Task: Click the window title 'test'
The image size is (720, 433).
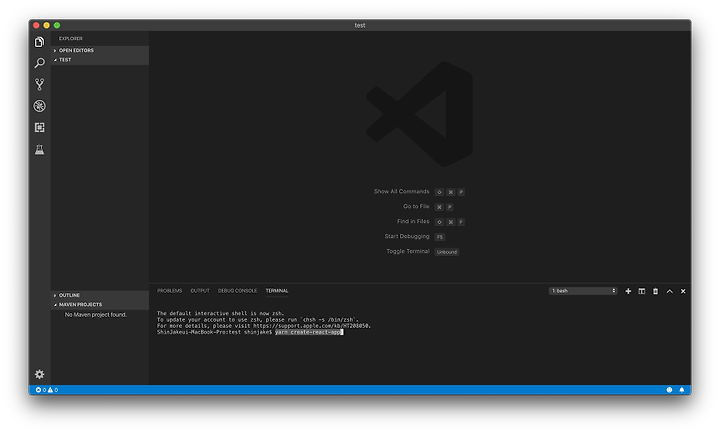Action: click(360, 25)
